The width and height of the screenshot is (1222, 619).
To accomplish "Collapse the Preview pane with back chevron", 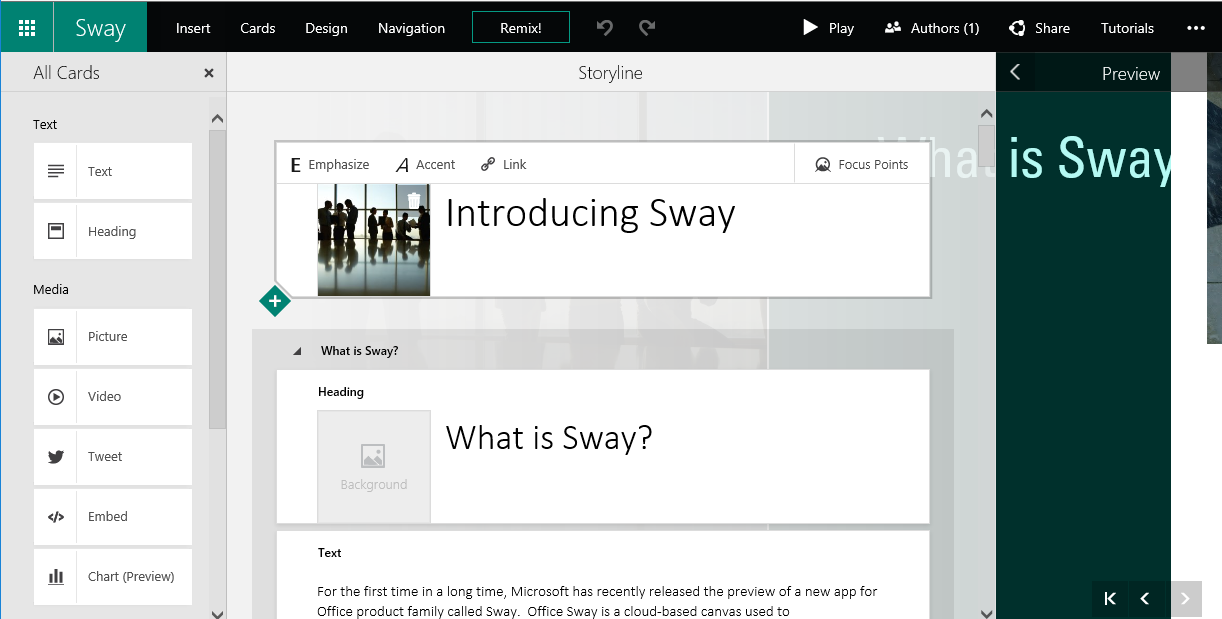I will coord(1015,72).
